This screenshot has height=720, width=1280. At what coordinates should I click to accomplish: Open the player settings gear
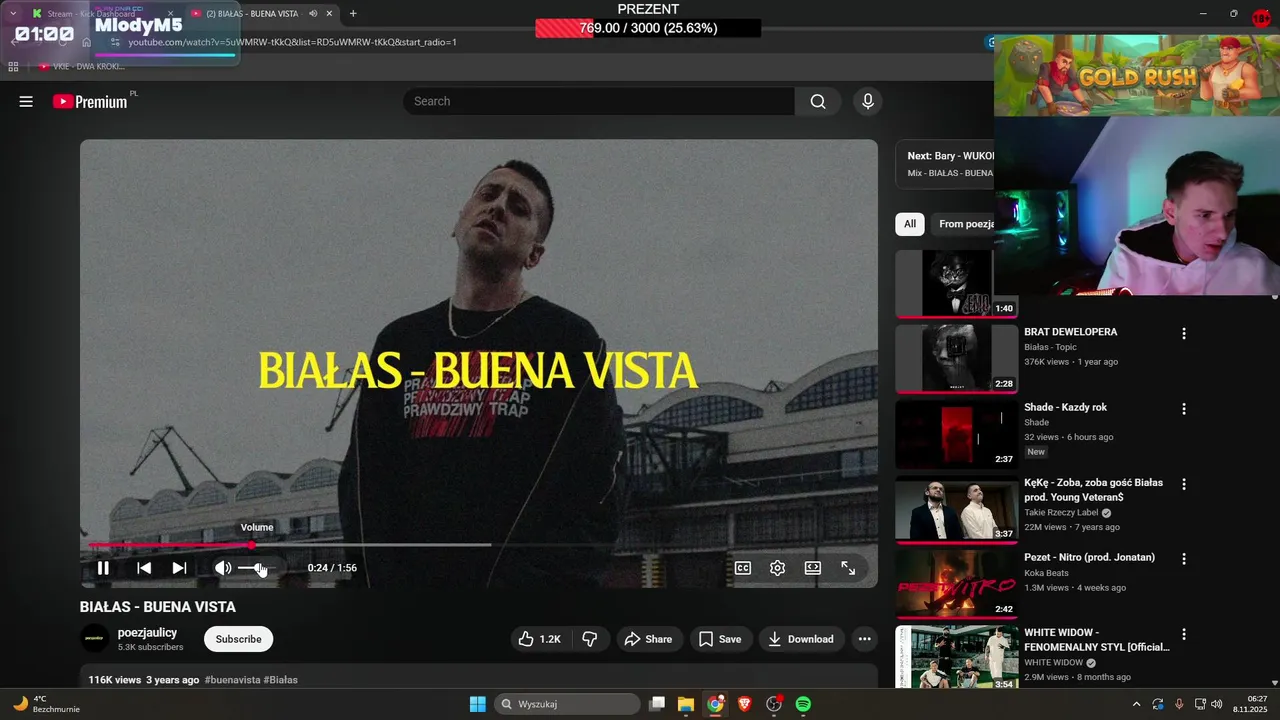pos(778,568)
